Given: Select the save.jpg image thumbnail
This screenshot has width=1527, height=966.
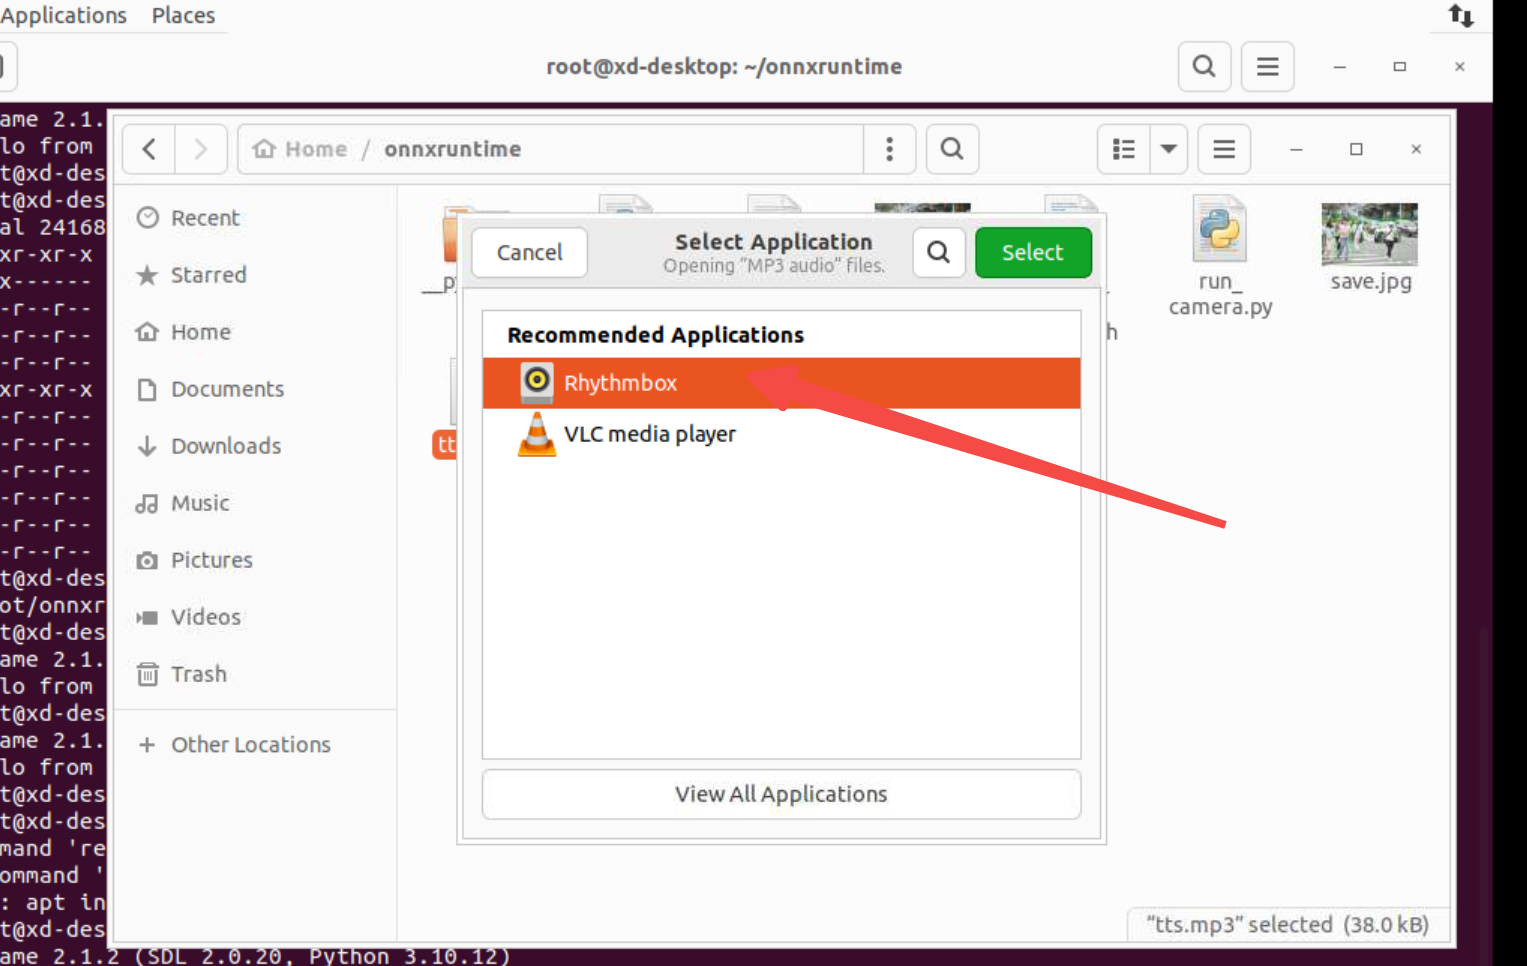Looking at the screenshot, I should [1369, 234].
